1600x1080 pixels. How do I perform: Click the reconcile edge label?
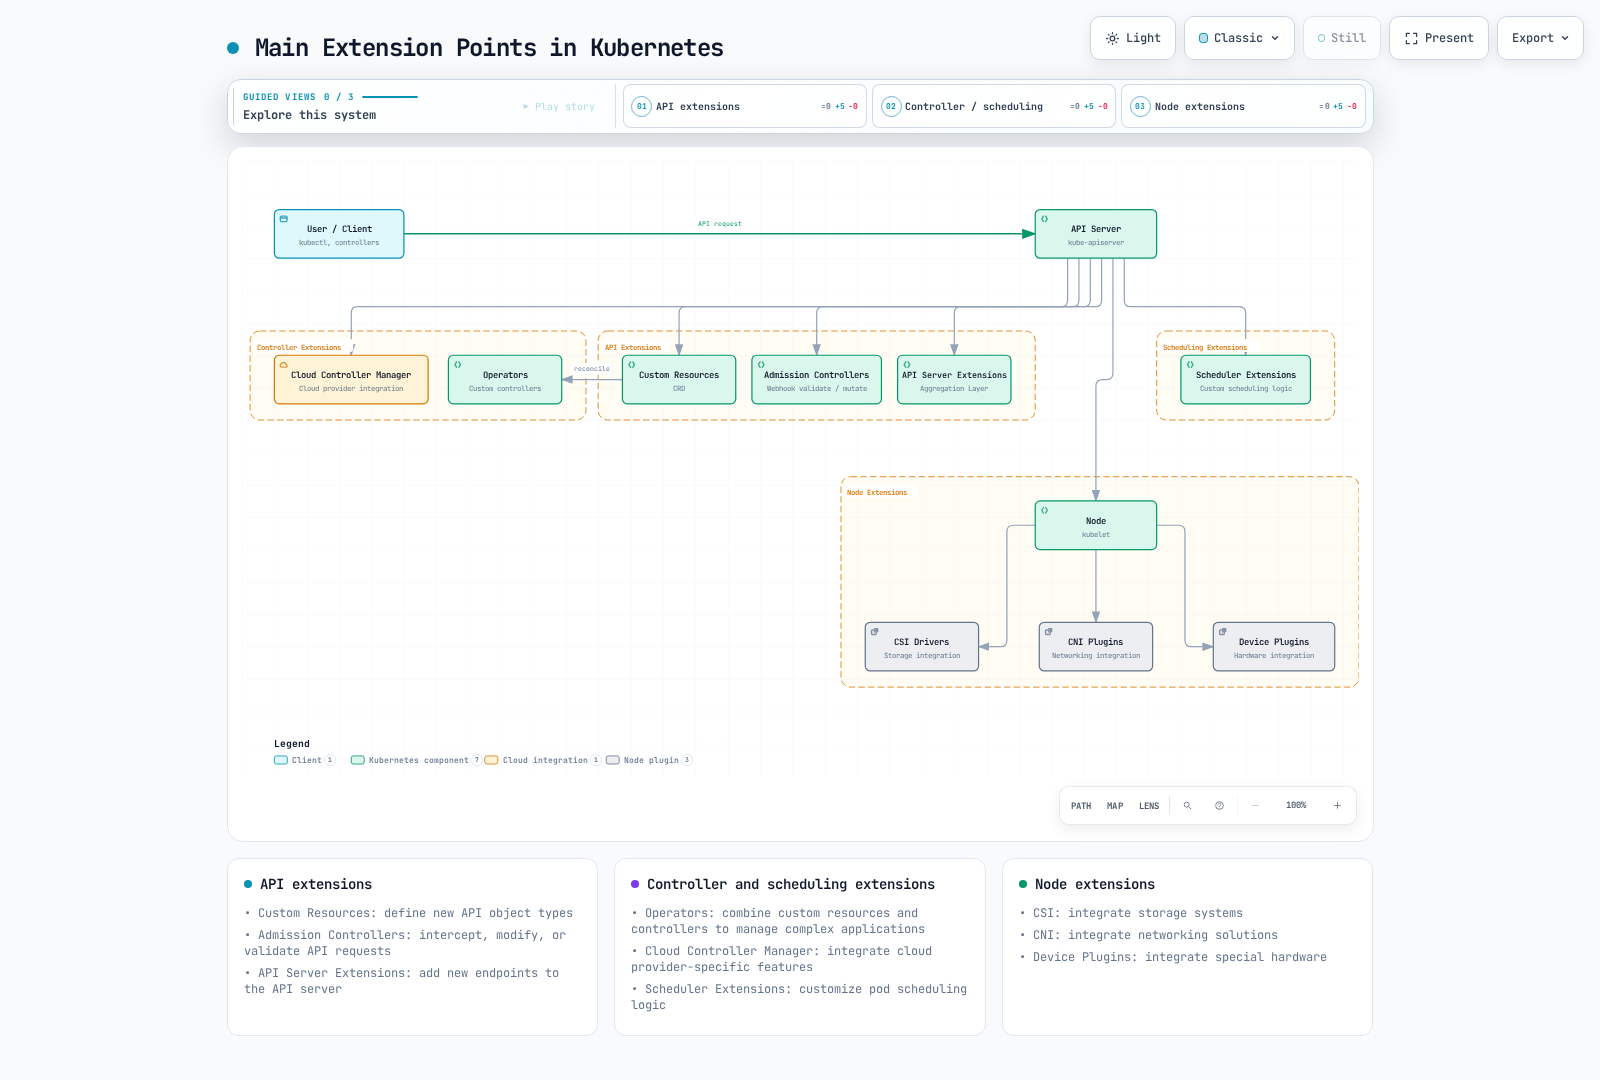(x=592, y=369)
